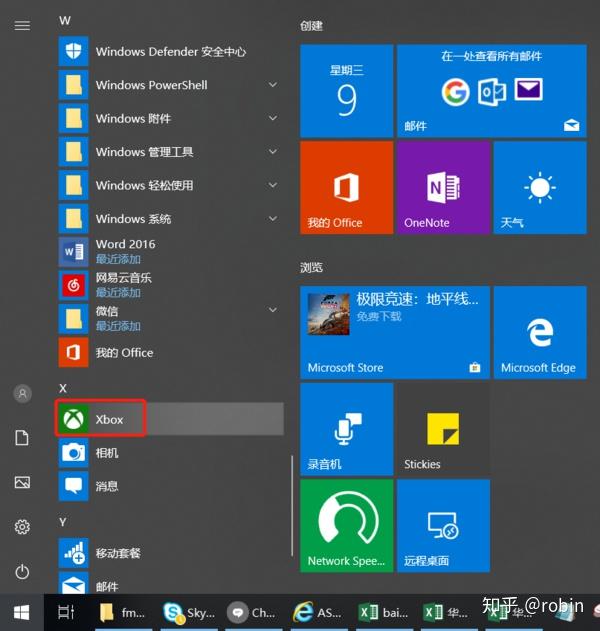Open the 录音机 voice recorder tile
The image size is (600, 631).
346,428
